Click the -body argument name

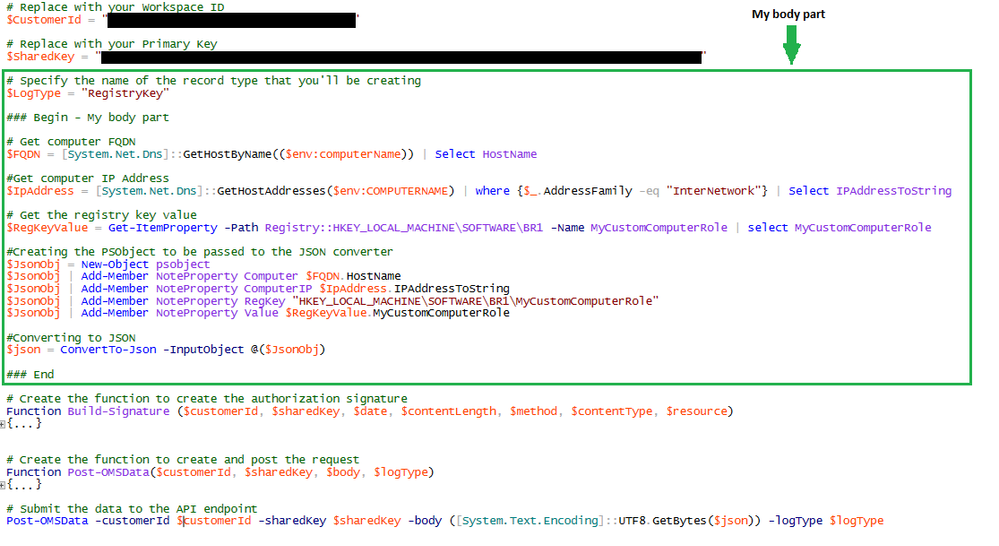[424, 521]
